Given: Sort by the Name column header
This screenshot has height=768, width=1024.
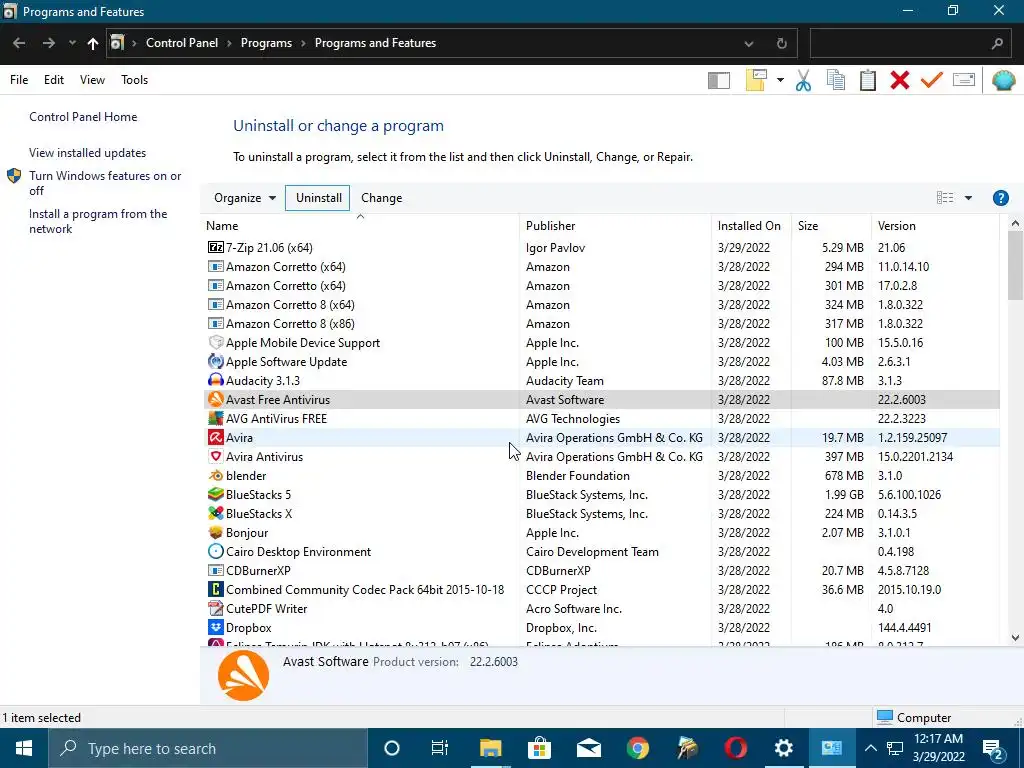Looking at the screenshot, I should tap(360, 226).
